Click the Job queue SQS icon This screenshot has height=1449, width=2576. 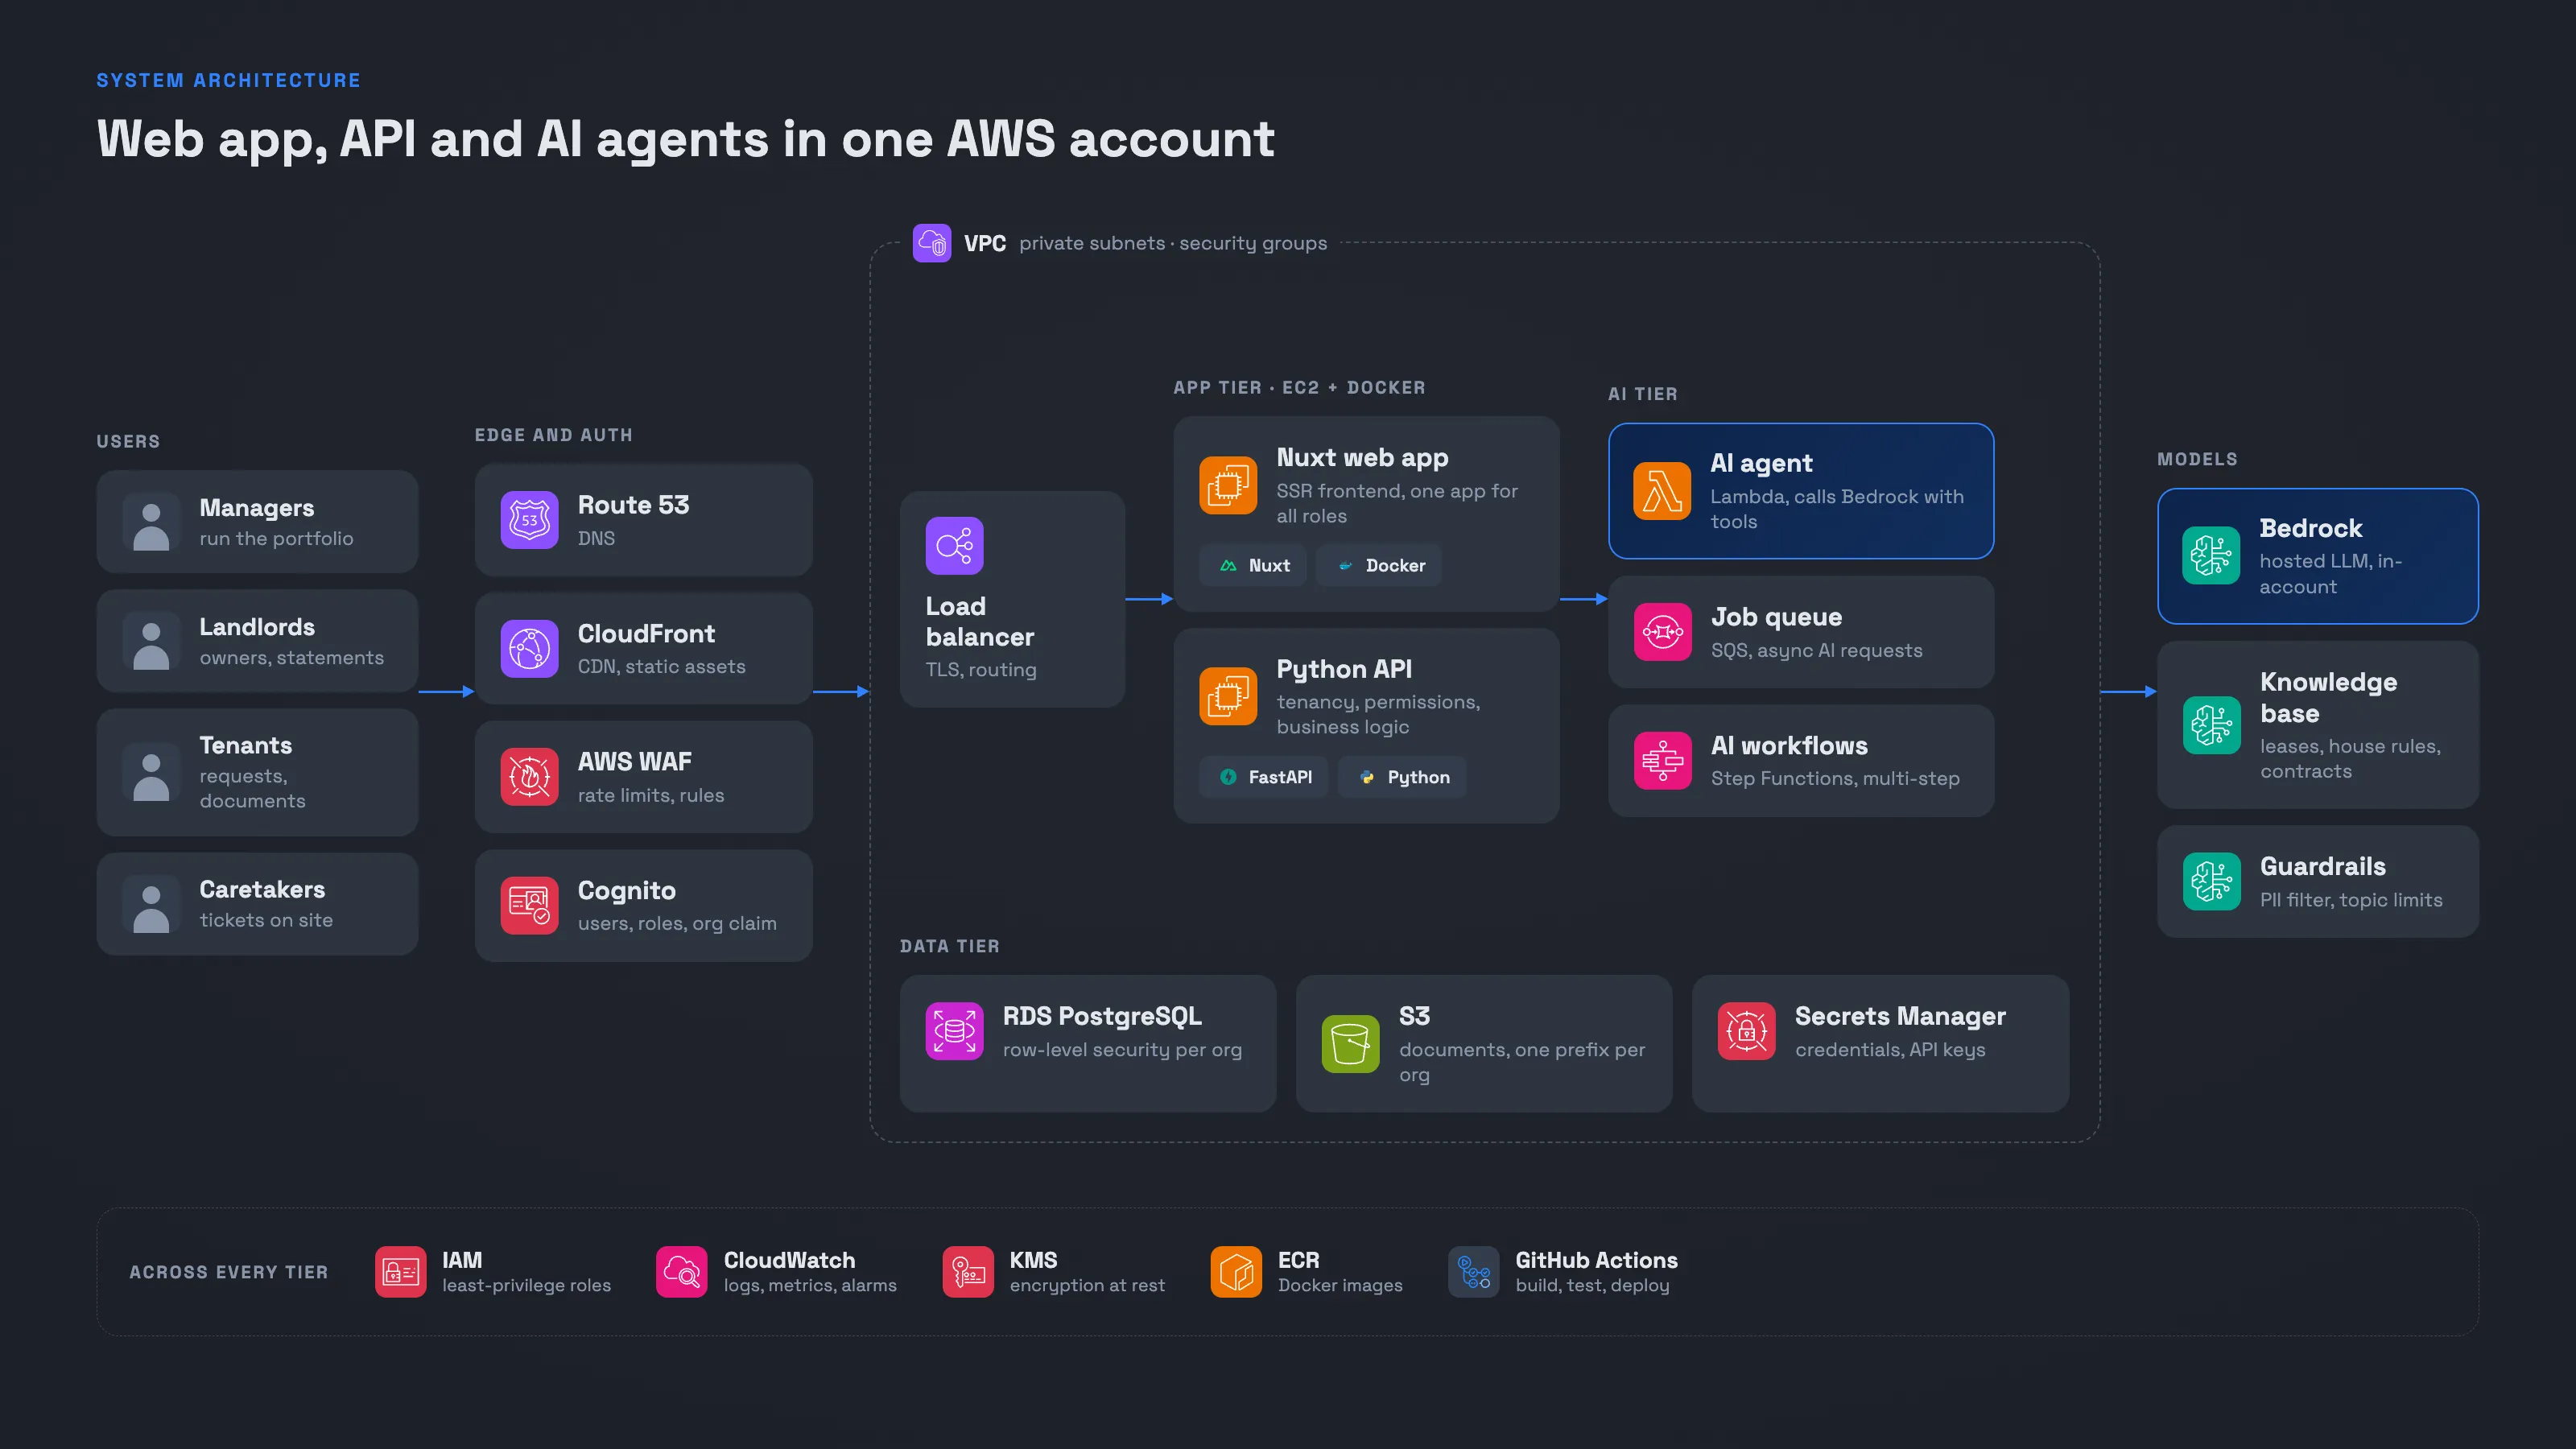(1662, 632)
